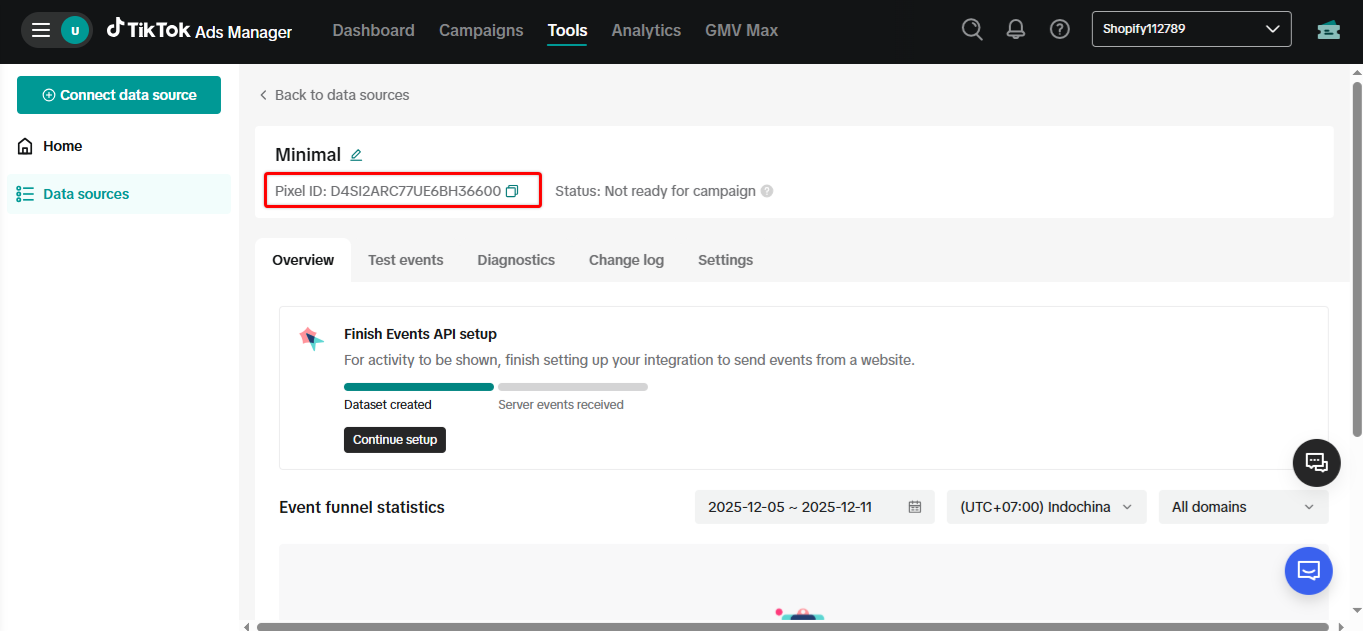The height and width of the screenshot is (631, 1363).
Task: Click the Pixel ID D4SI2ARC77UE6BH36600 text
Action: click(388, 191)
